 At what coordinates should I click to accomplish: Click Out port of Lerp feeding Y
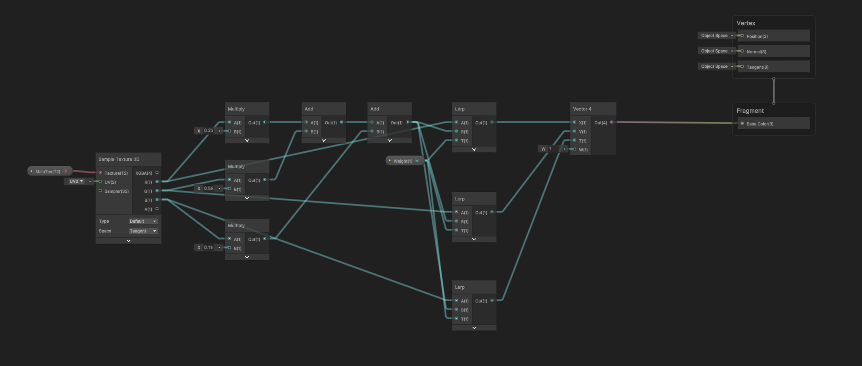pos(492,212)
